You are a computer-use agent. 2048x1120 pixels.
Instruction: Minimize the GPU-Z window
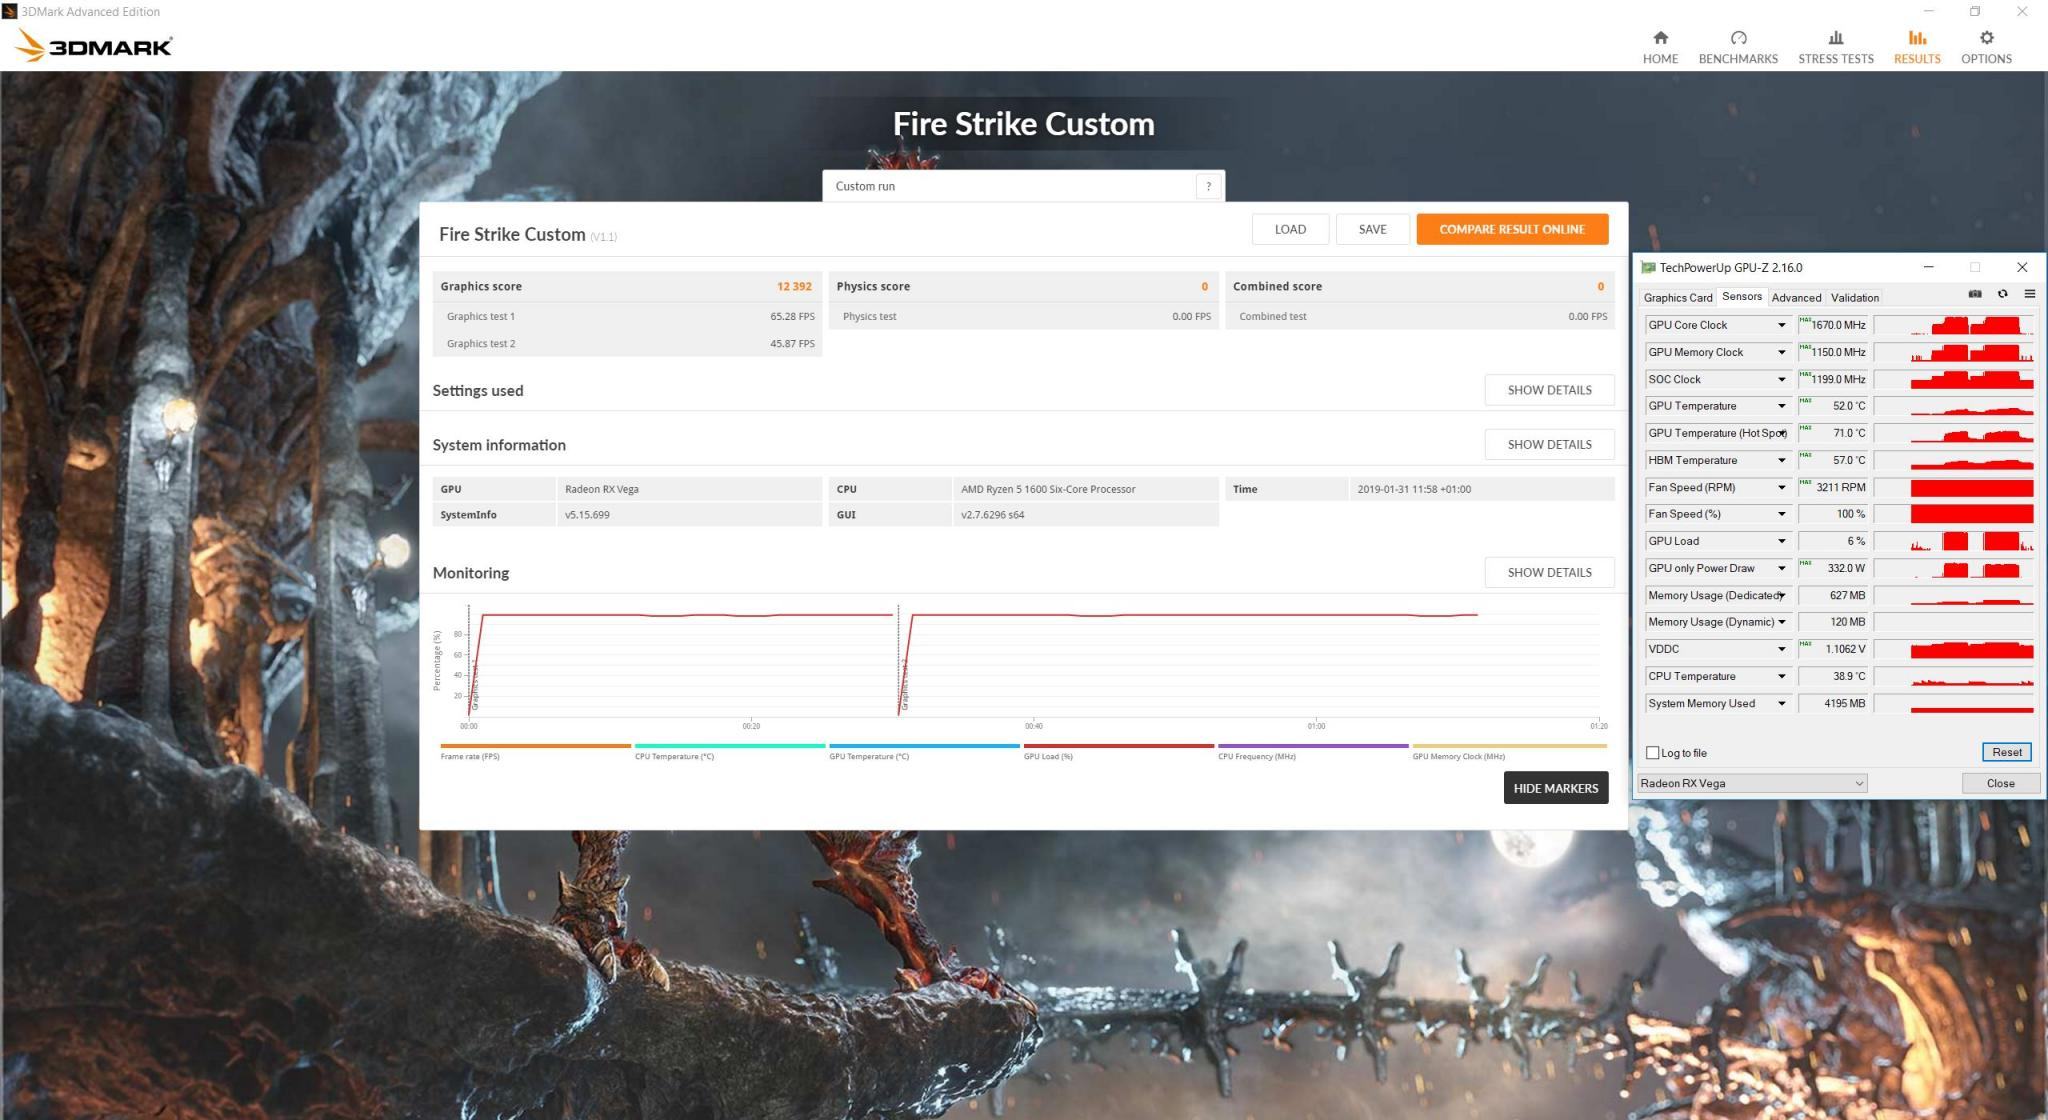pyautogui.click(x=1928, y=267)
